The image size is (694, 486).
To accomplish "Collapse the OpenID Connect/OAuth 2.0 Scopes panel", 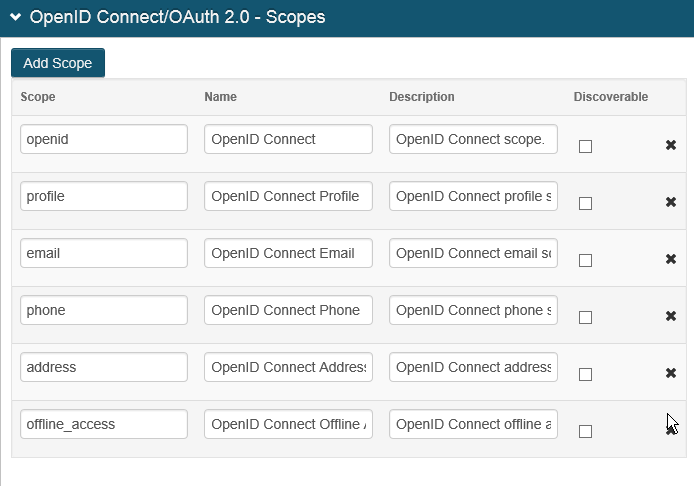I will pyautogui.click(x=16, y=17).
